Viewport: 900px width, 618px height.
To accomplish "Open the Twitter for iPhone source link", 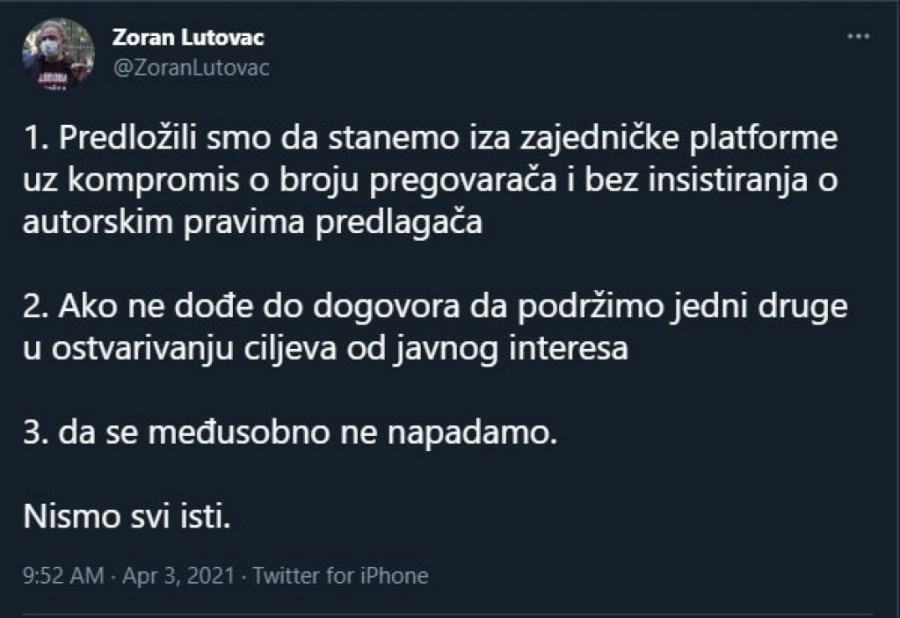I will pyautogui.click(x=341, y=576).
